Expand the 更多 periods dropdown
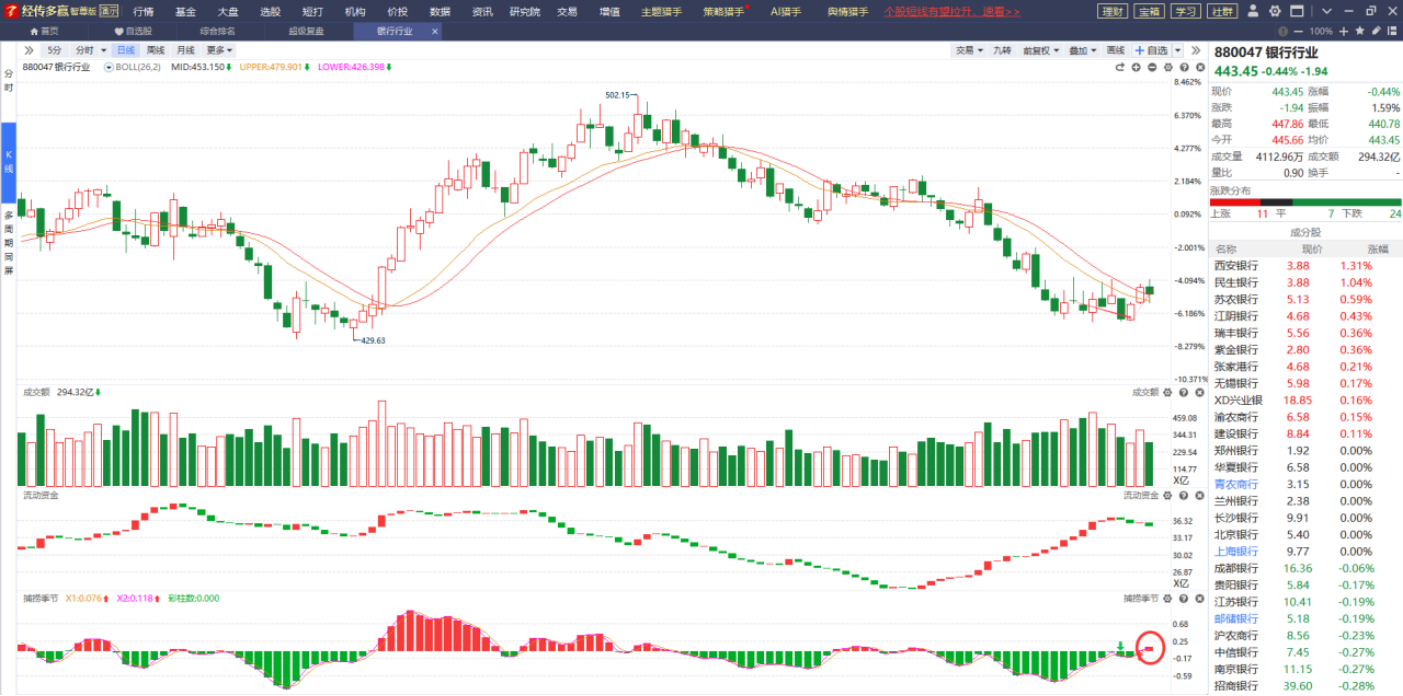Screen dimensions: 1403x696 [219, 50]
